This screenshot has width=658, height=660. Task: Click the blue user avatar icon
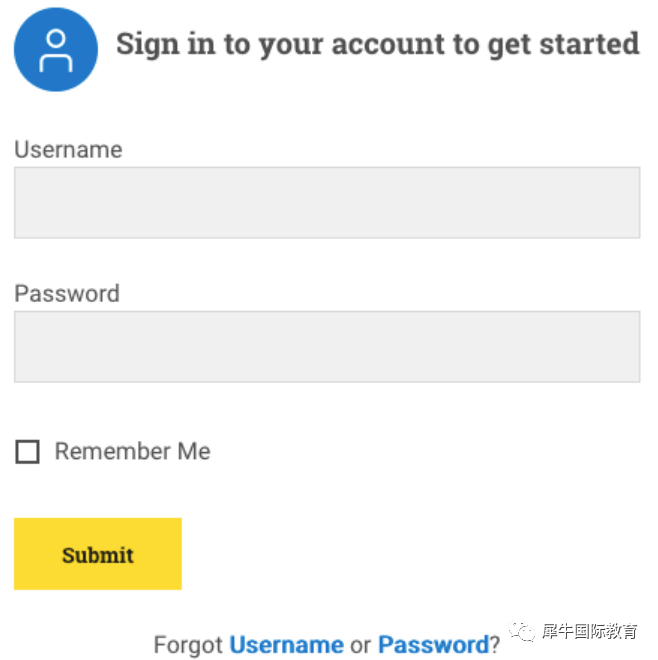pos(56,49)
